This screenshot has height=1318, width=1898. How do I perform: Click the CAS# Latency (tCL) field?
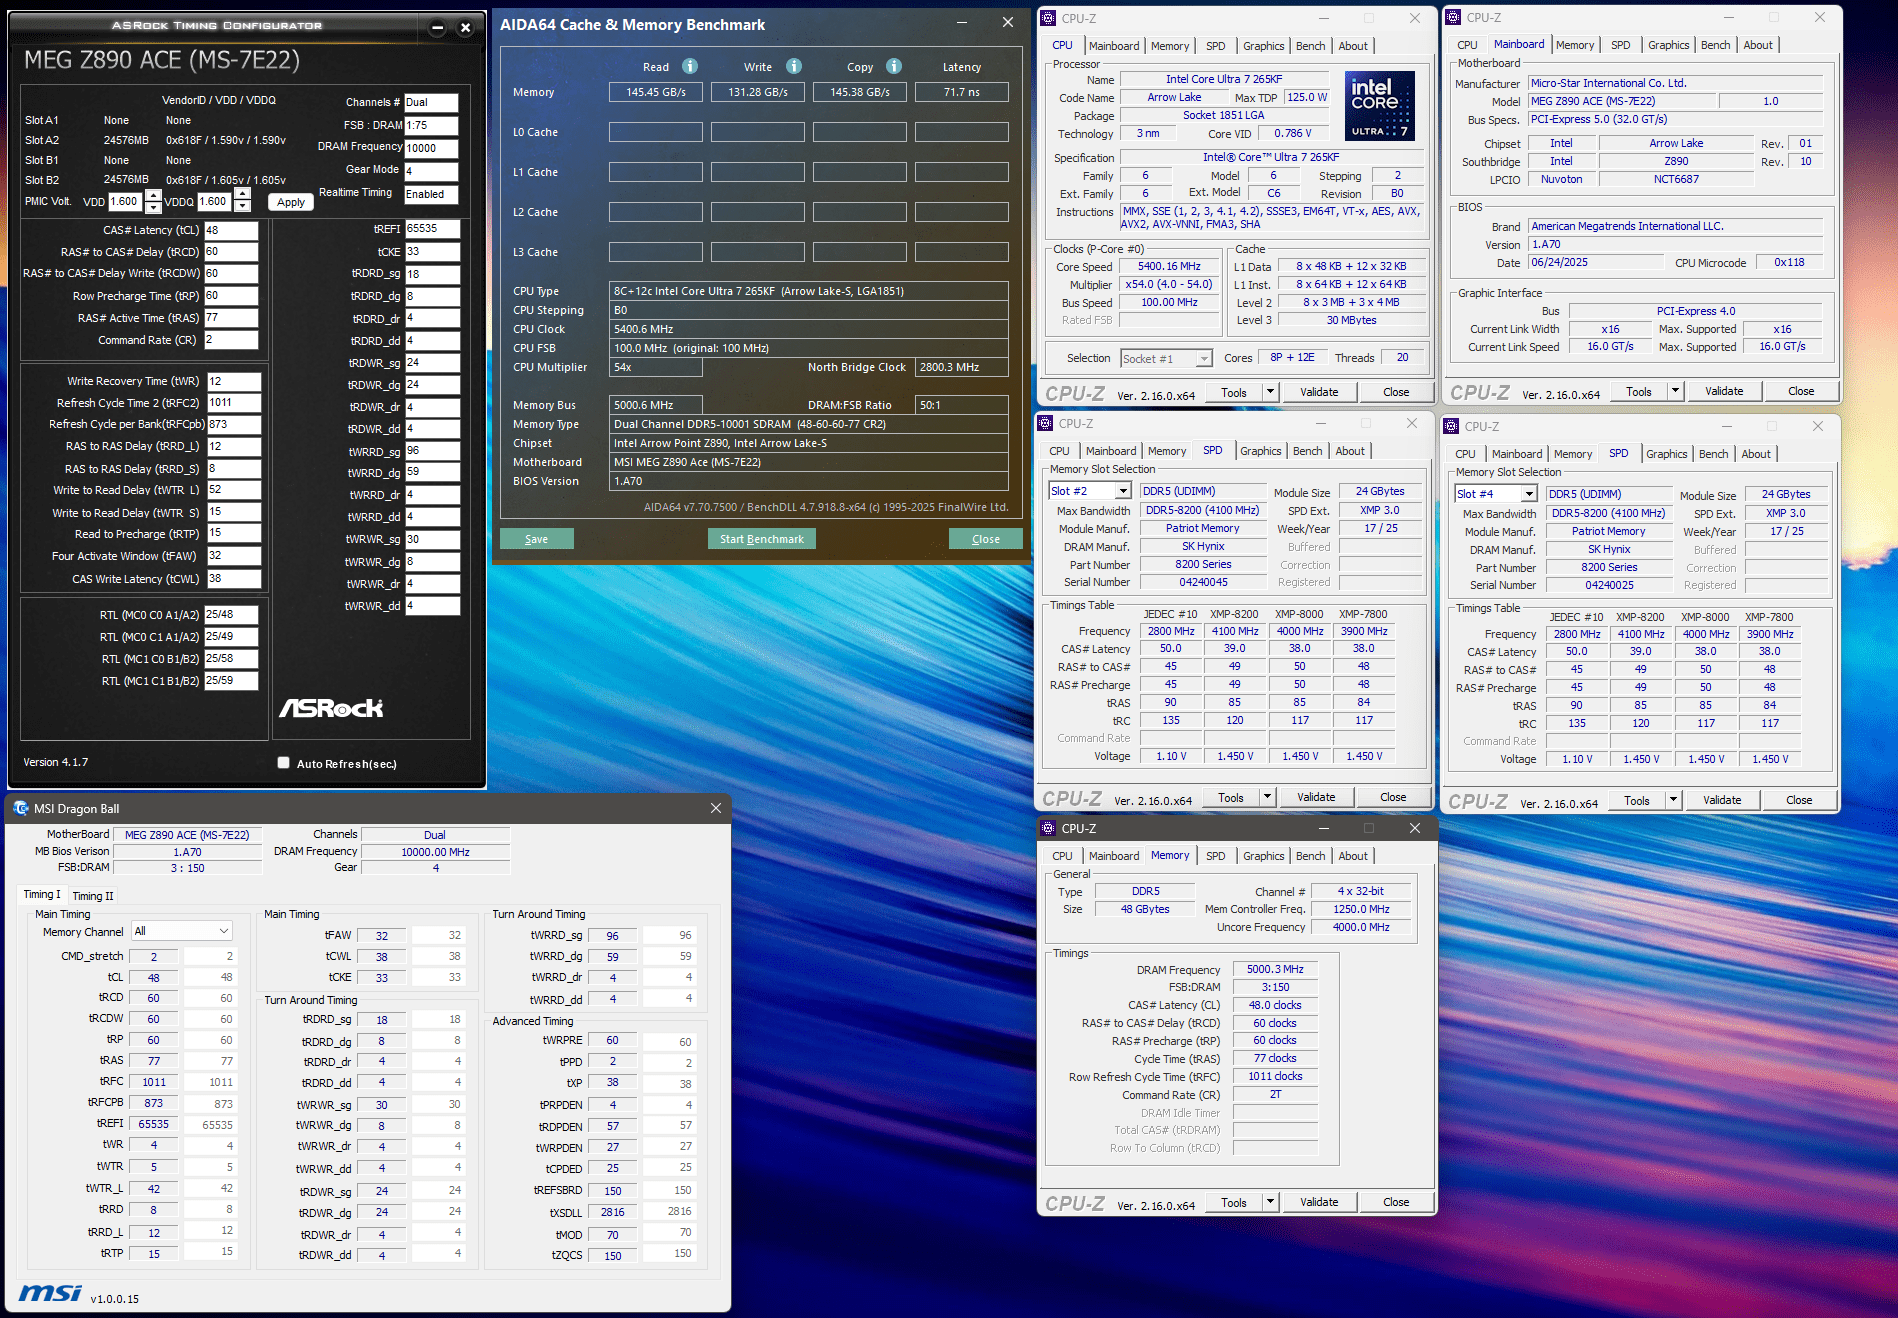(x=231, y=230)
